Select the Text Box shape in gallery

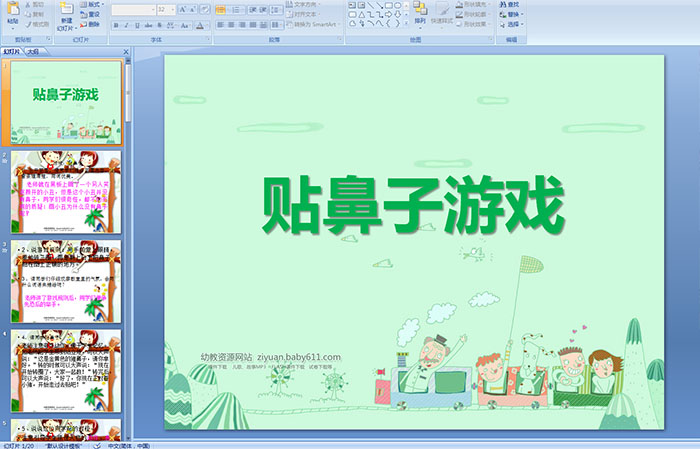352,5
